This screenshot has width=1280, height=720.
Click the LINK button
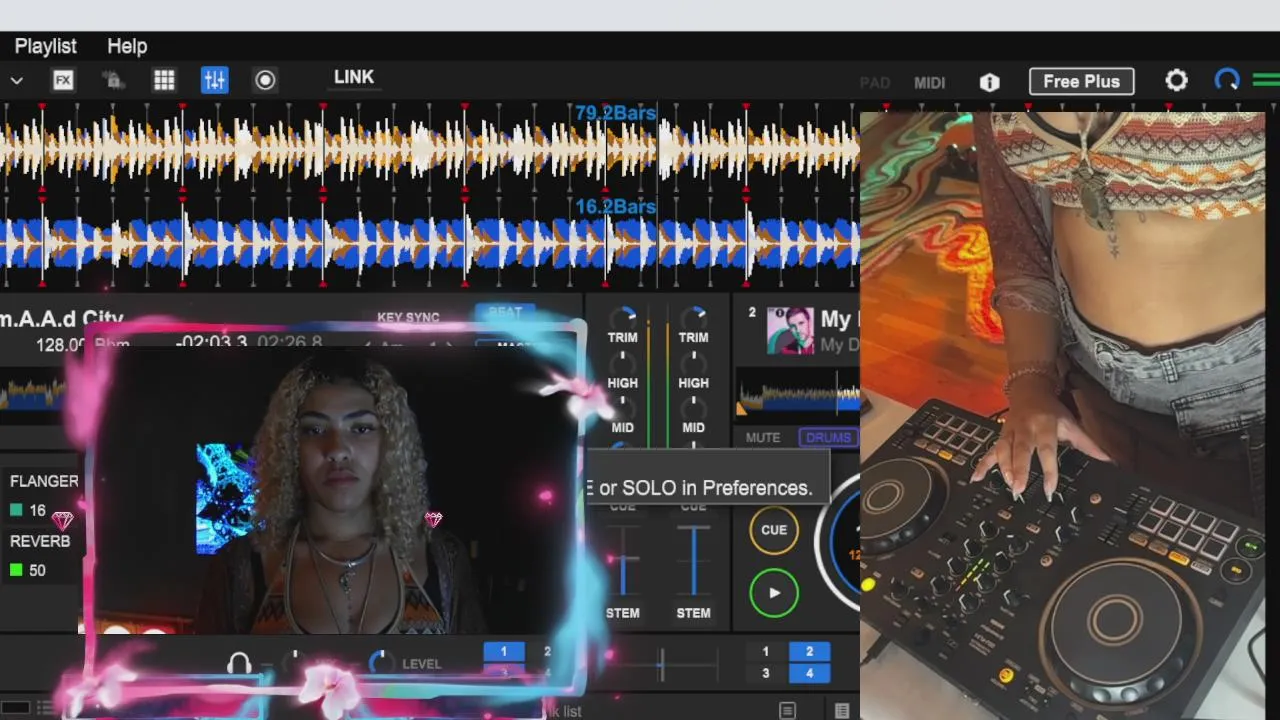[x=354, y=77]
